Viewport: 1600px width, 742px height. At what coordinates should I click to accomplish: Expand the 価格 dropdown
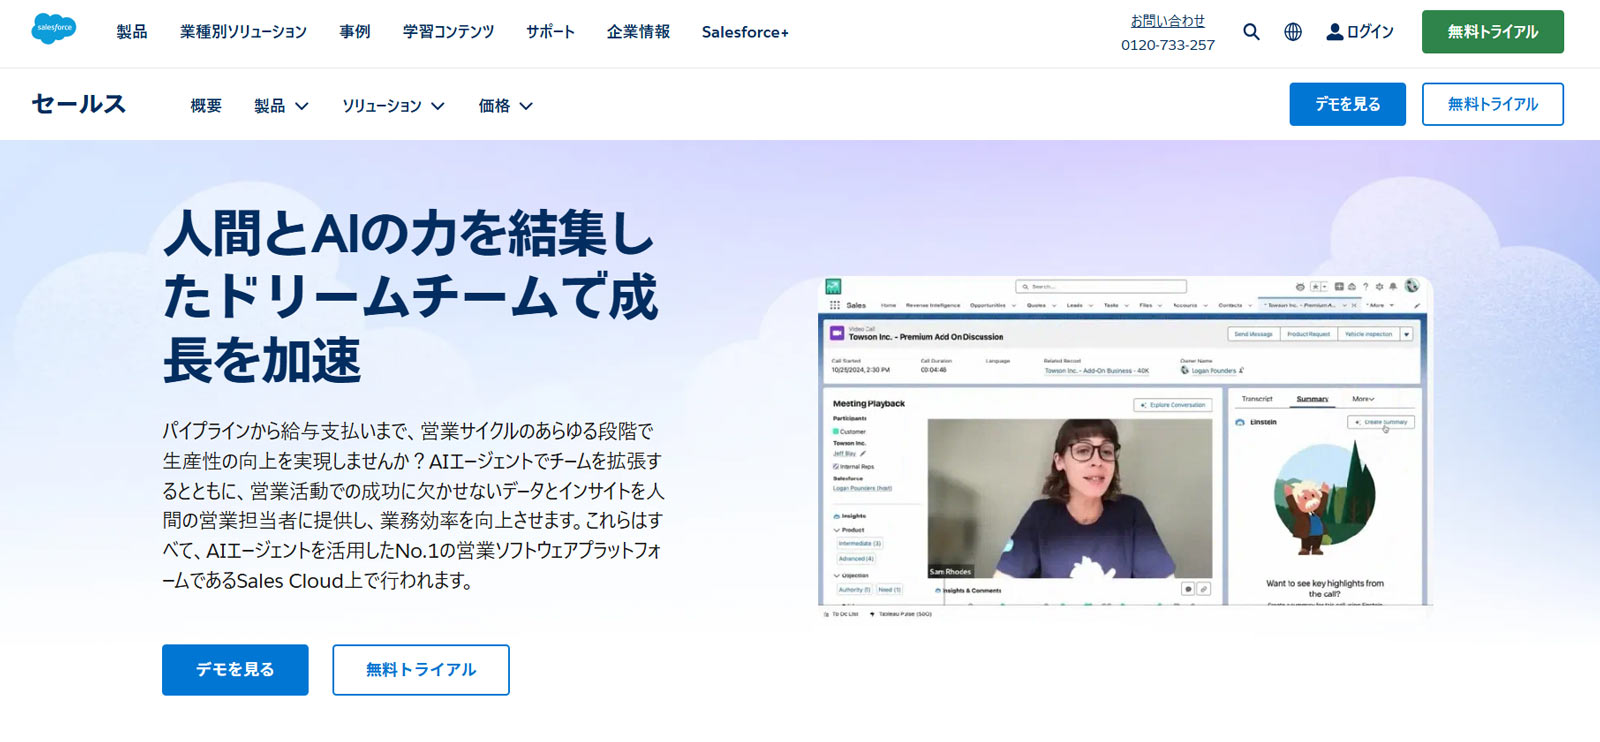[x=505, y=106]
